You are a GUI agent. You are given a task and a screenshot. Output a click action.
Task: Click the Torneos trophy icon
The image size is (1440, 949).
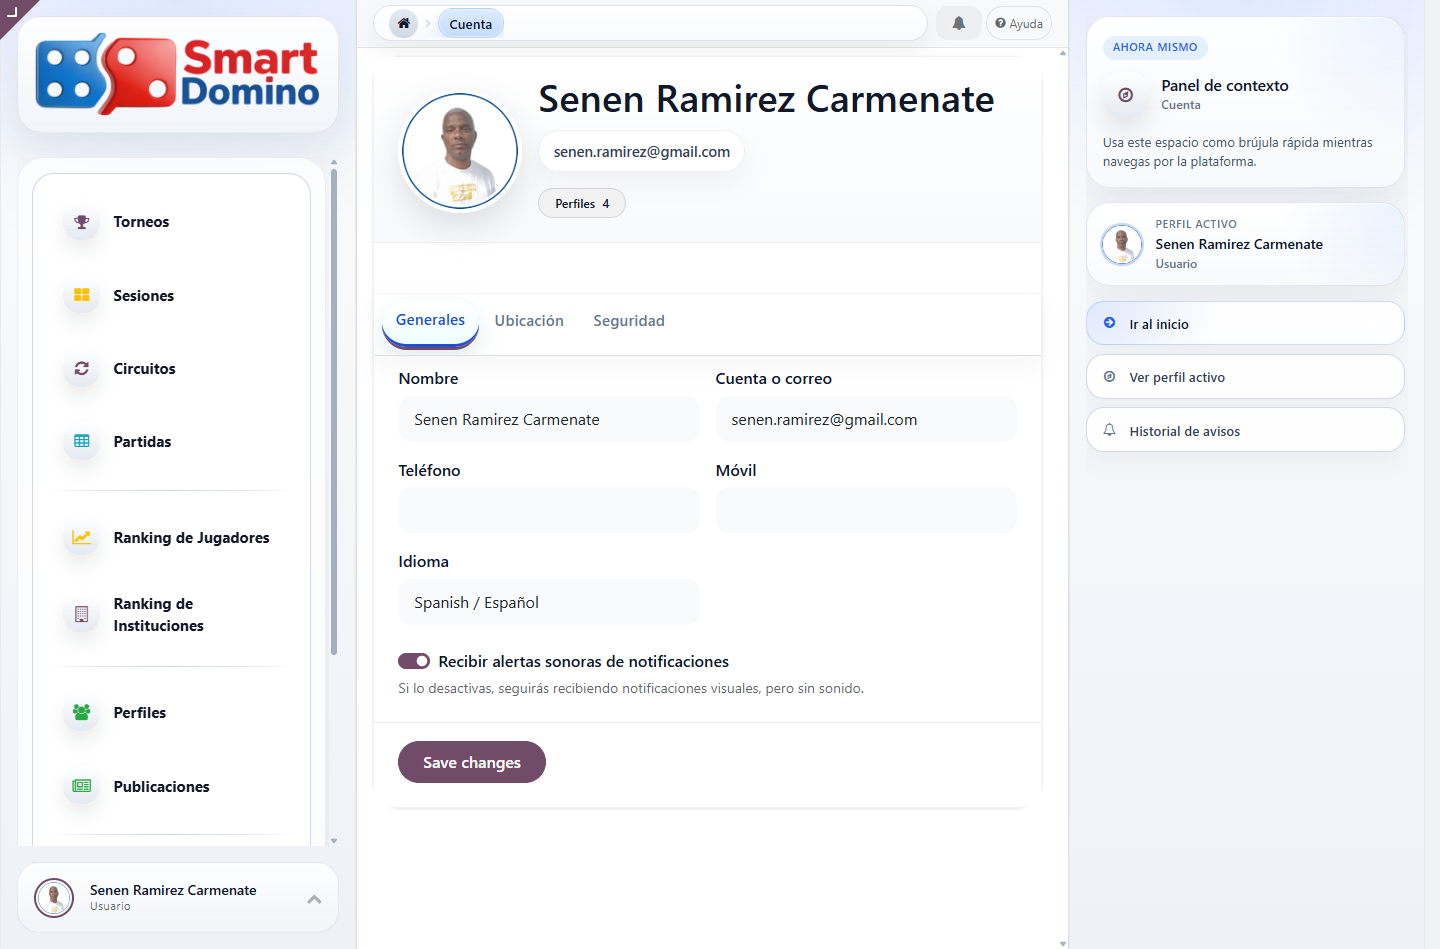82,222
